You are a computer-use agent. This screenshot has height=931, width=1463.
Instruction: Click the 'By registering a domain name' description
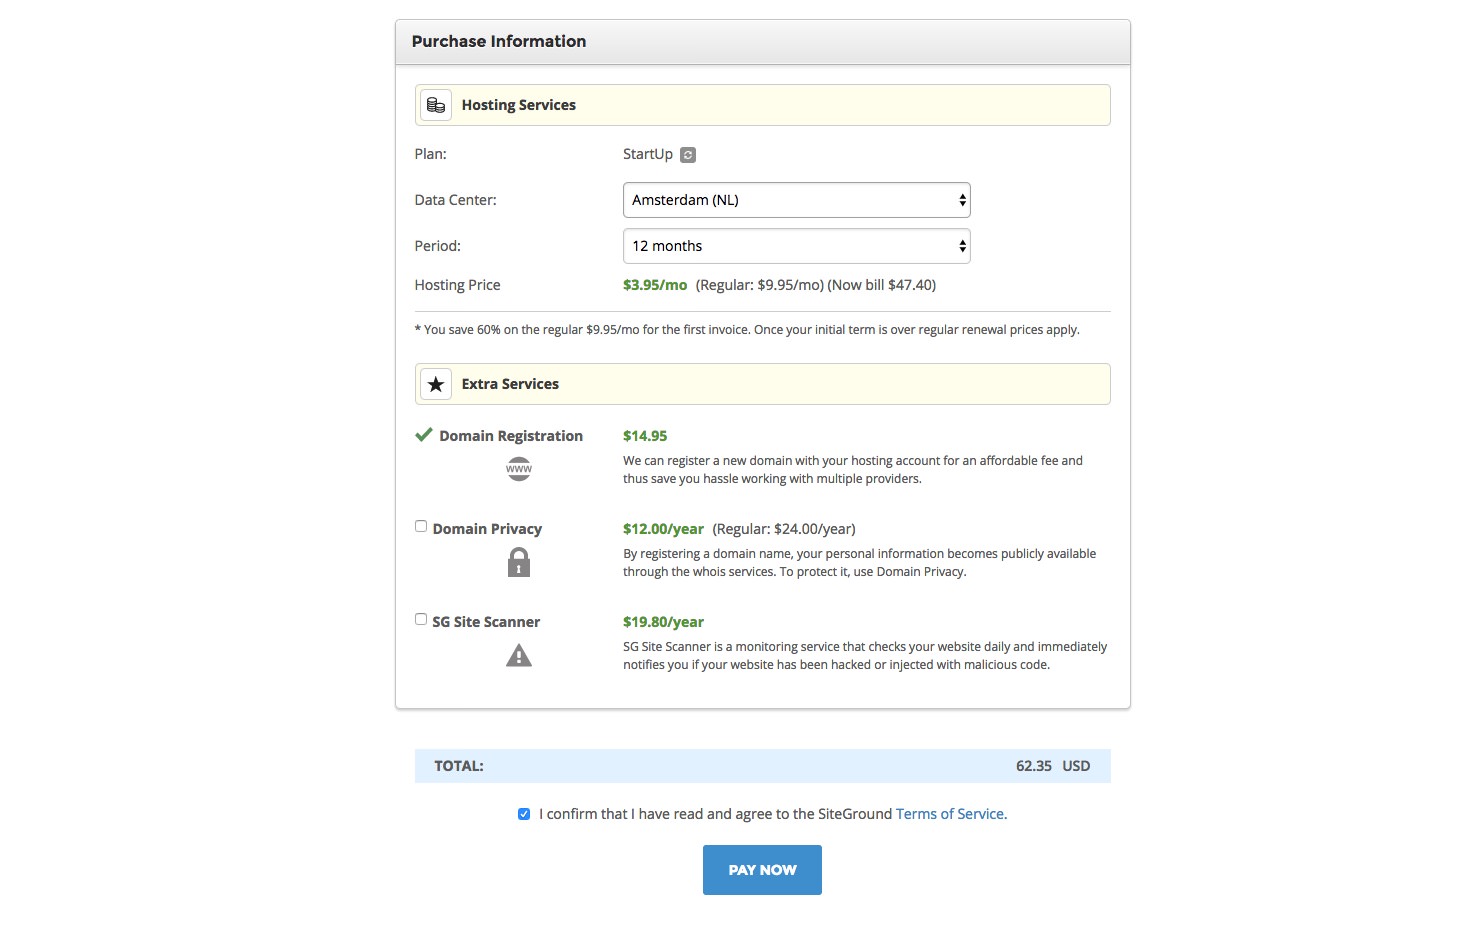860,563
